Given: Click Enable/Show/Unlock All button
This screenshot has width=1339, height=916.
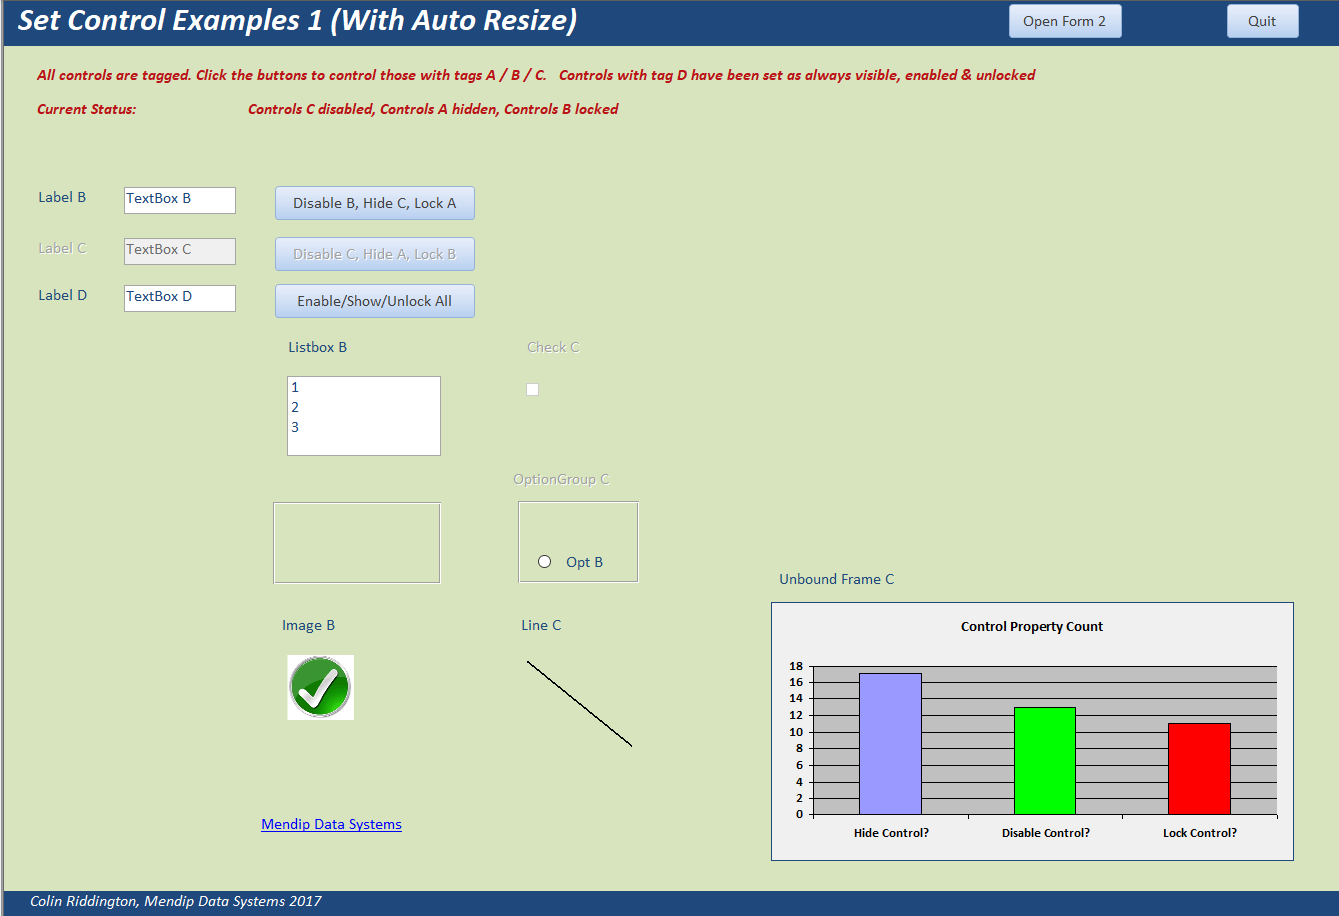Looking at the screenshot, I should 375,301.
